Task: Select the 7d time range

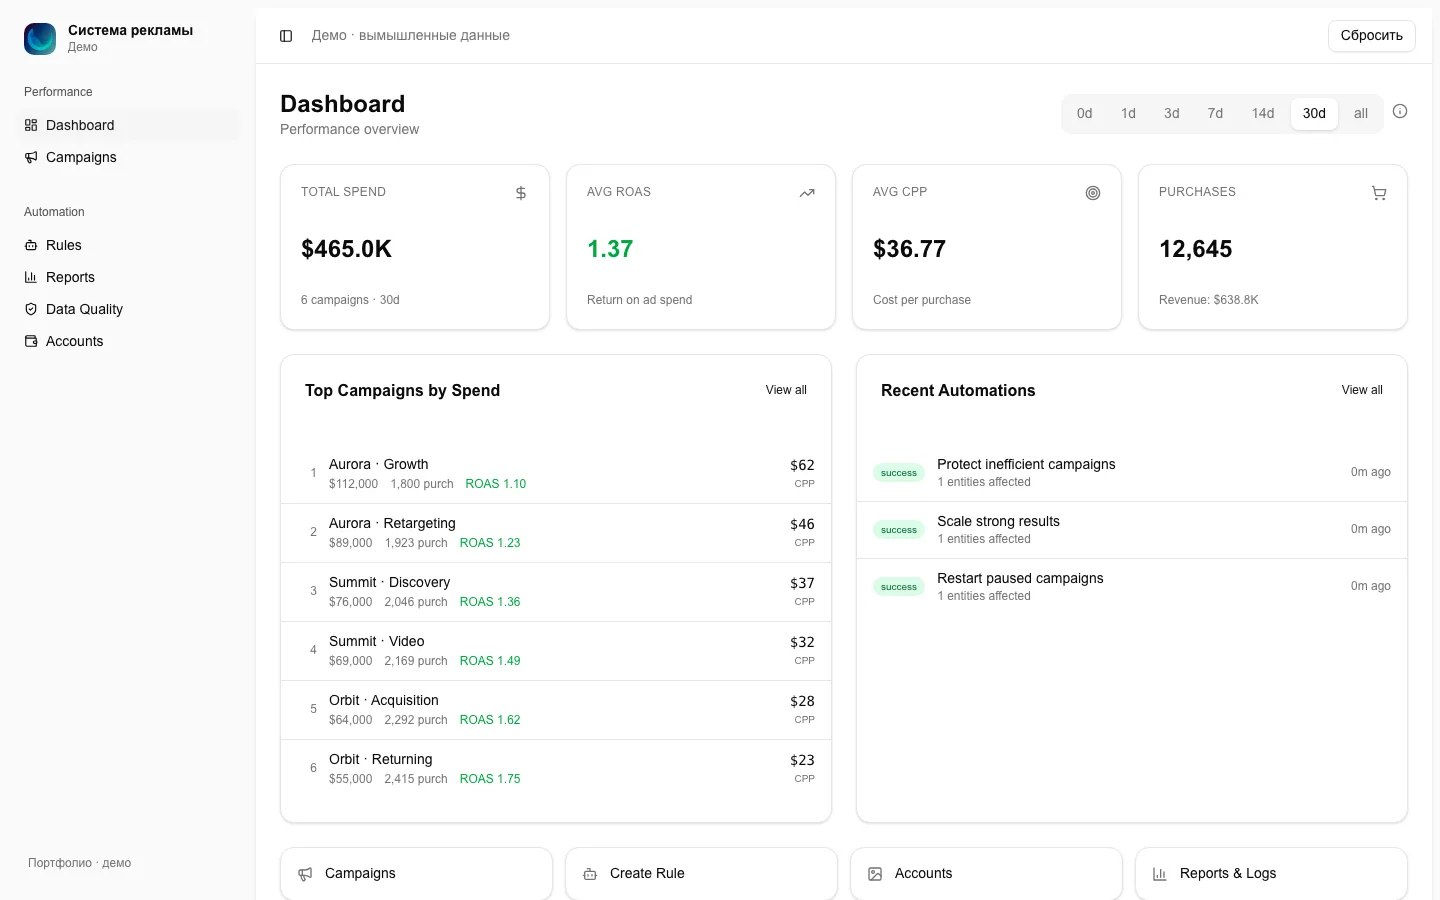Action: [x=1215, y=113]
